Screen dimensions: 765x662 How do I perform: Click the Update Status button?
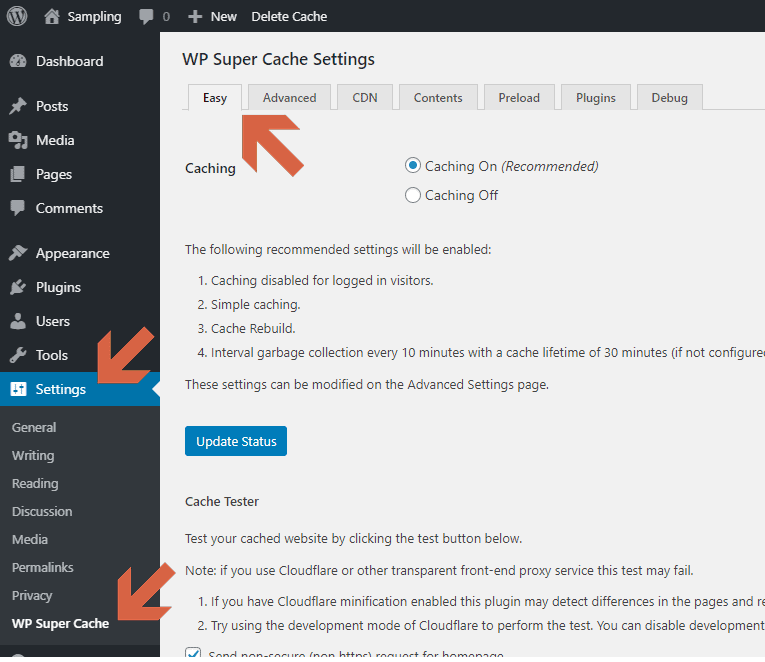[236, 441]
